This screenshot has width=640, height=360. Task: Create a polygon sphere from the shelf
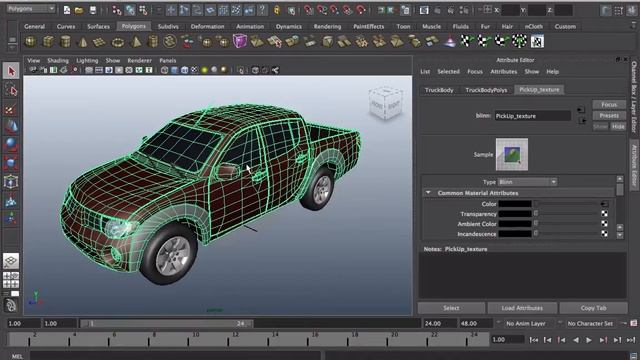click(31, 41)
